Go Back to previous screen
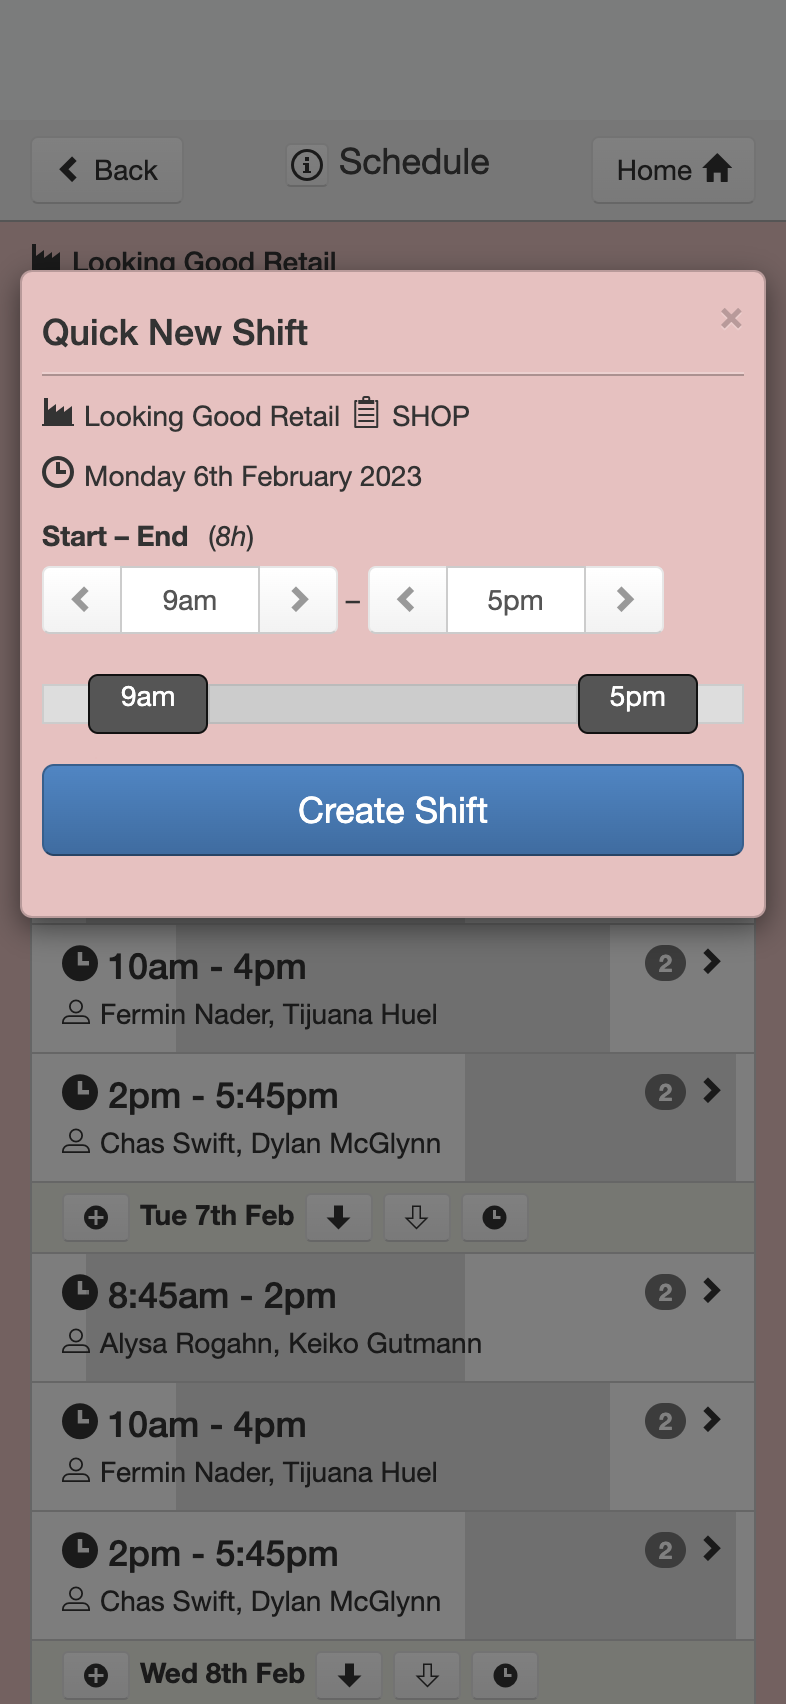This screenshot has height=1704, width=786. [x=107, y=170]
